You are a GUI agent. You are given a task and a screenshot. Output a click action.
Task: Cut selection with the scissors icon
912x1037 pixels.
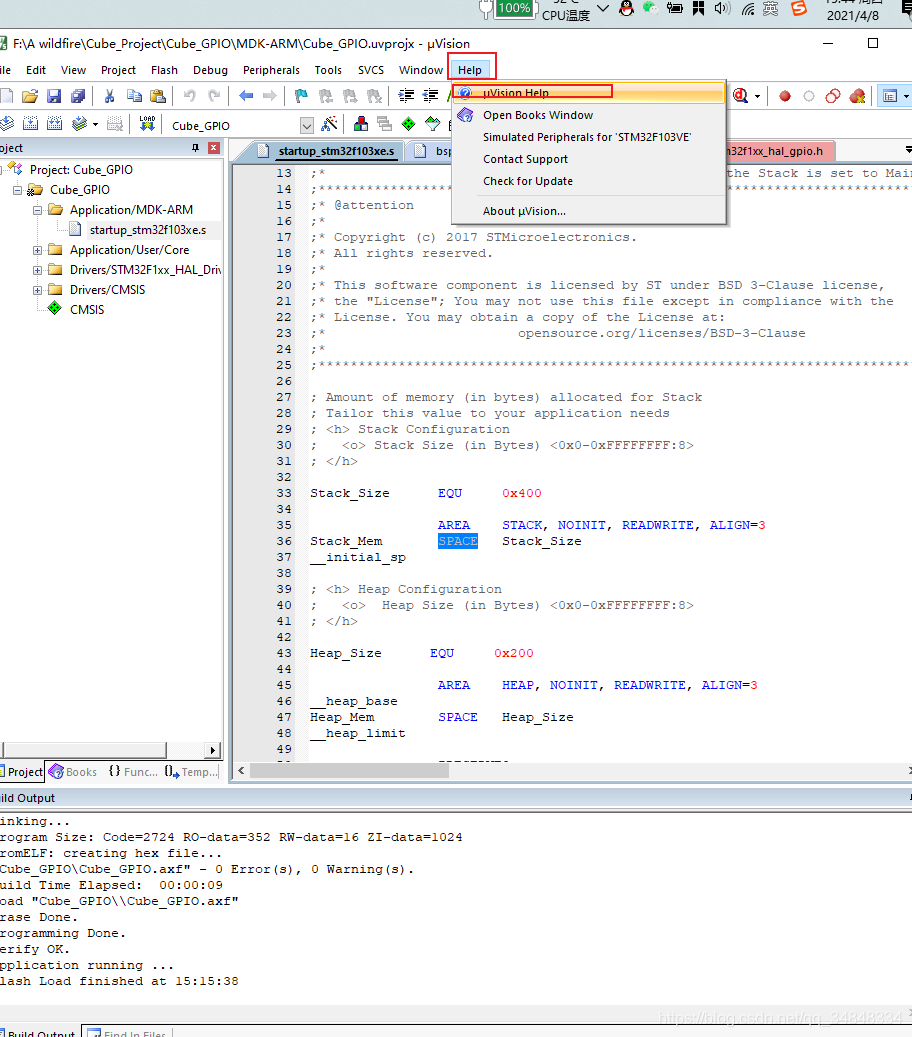click(x=109, y=97)
